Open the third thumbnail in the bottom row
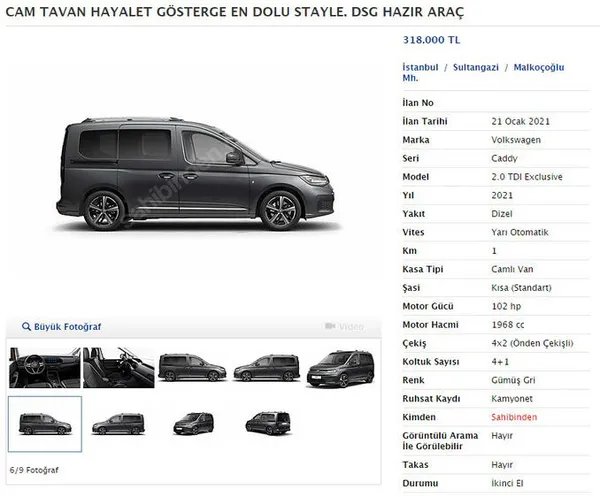 (192, 423)
